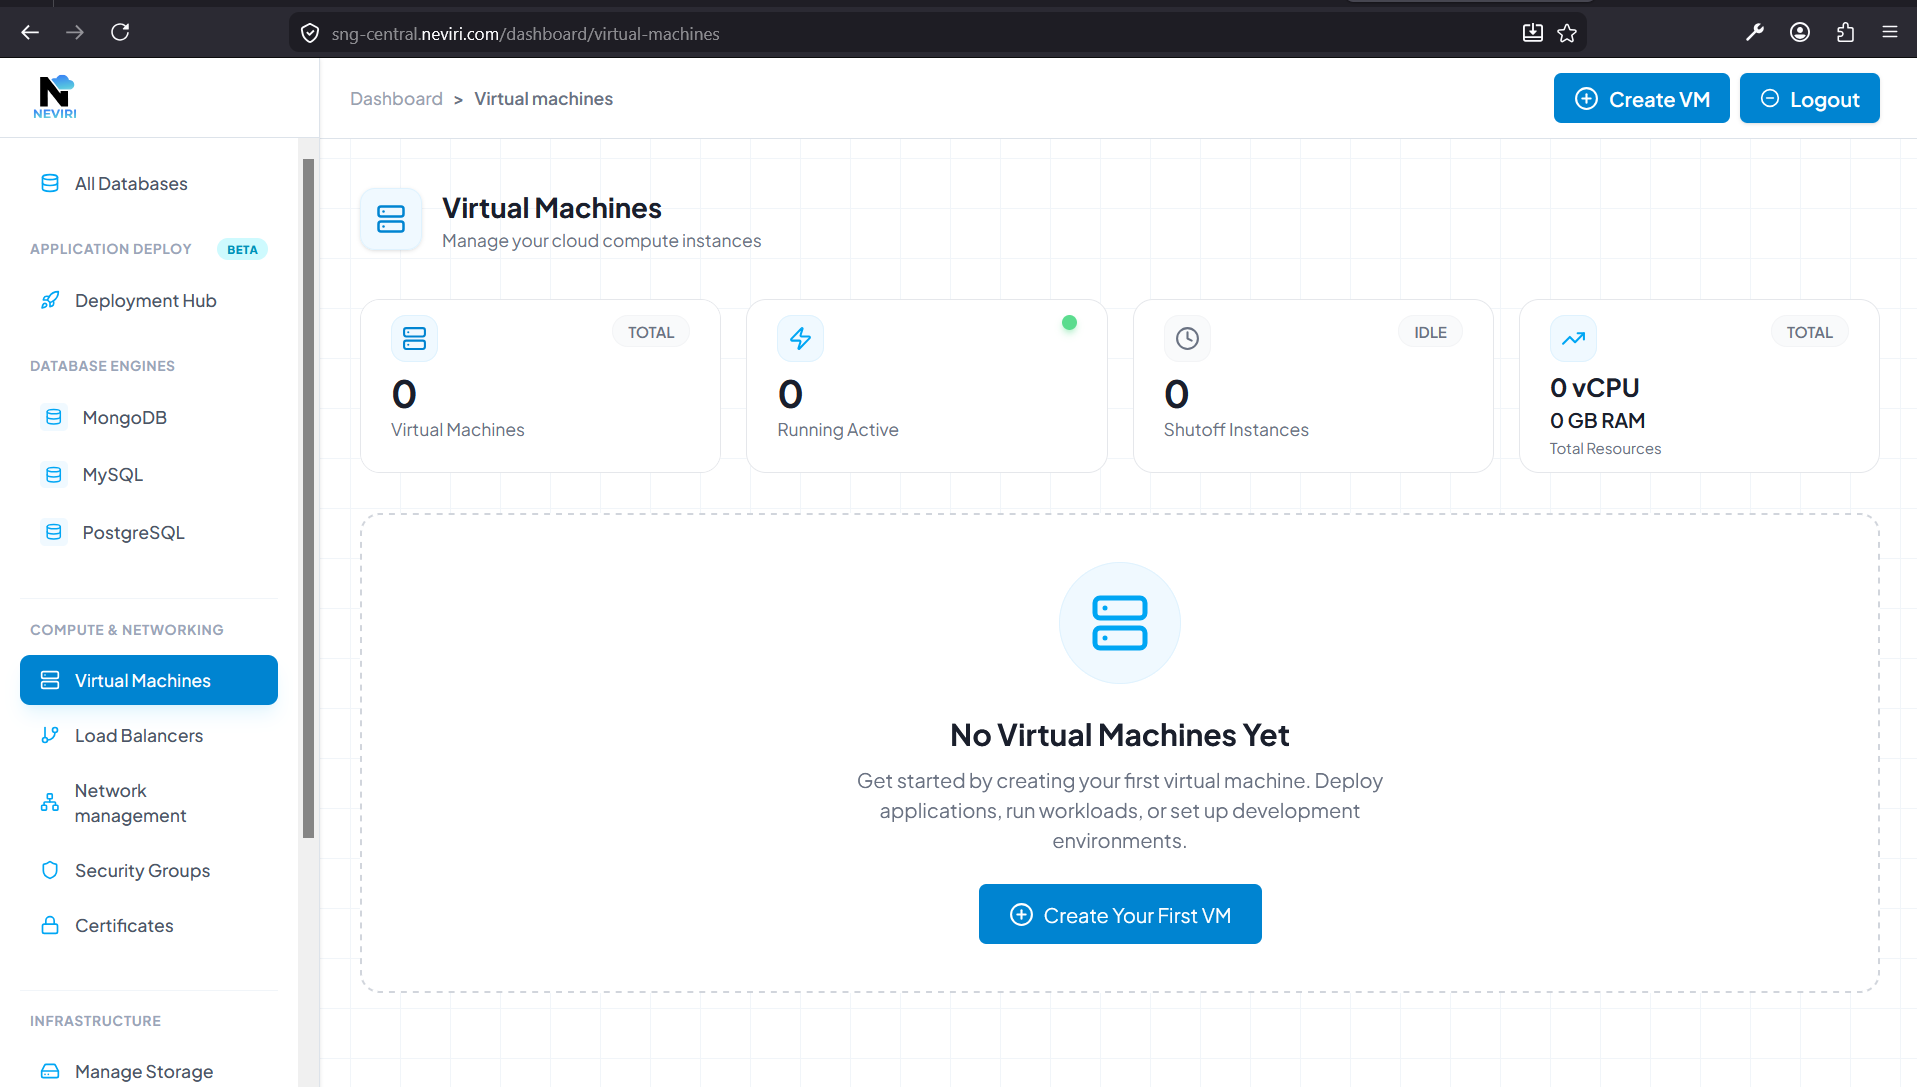Image resolution: width=1917 pixels, height=1087 pixels.
Task: Click the lightning icon in the Running Active card
Action: (x=800, y=338)
